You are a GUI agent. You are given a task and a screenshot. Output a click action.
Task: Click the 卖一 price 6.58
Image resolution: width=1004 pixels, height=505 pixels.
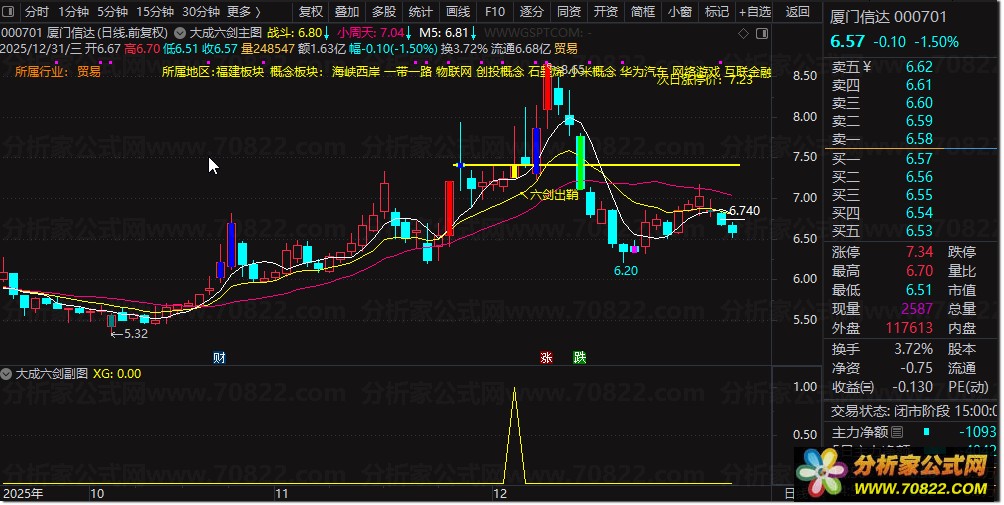tap(919, 139)
